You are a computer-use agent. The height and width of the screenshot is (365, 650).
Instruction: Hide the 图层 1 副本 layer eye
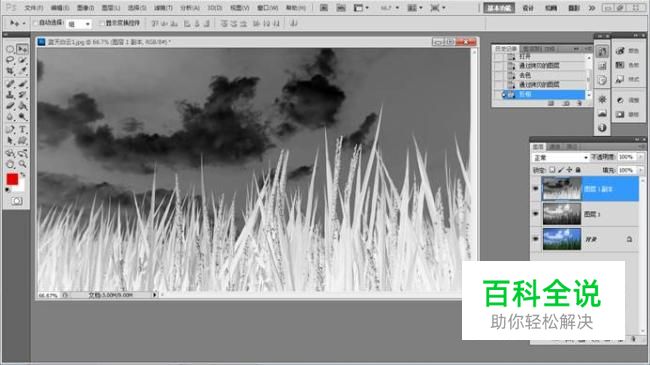coord(536,189)
